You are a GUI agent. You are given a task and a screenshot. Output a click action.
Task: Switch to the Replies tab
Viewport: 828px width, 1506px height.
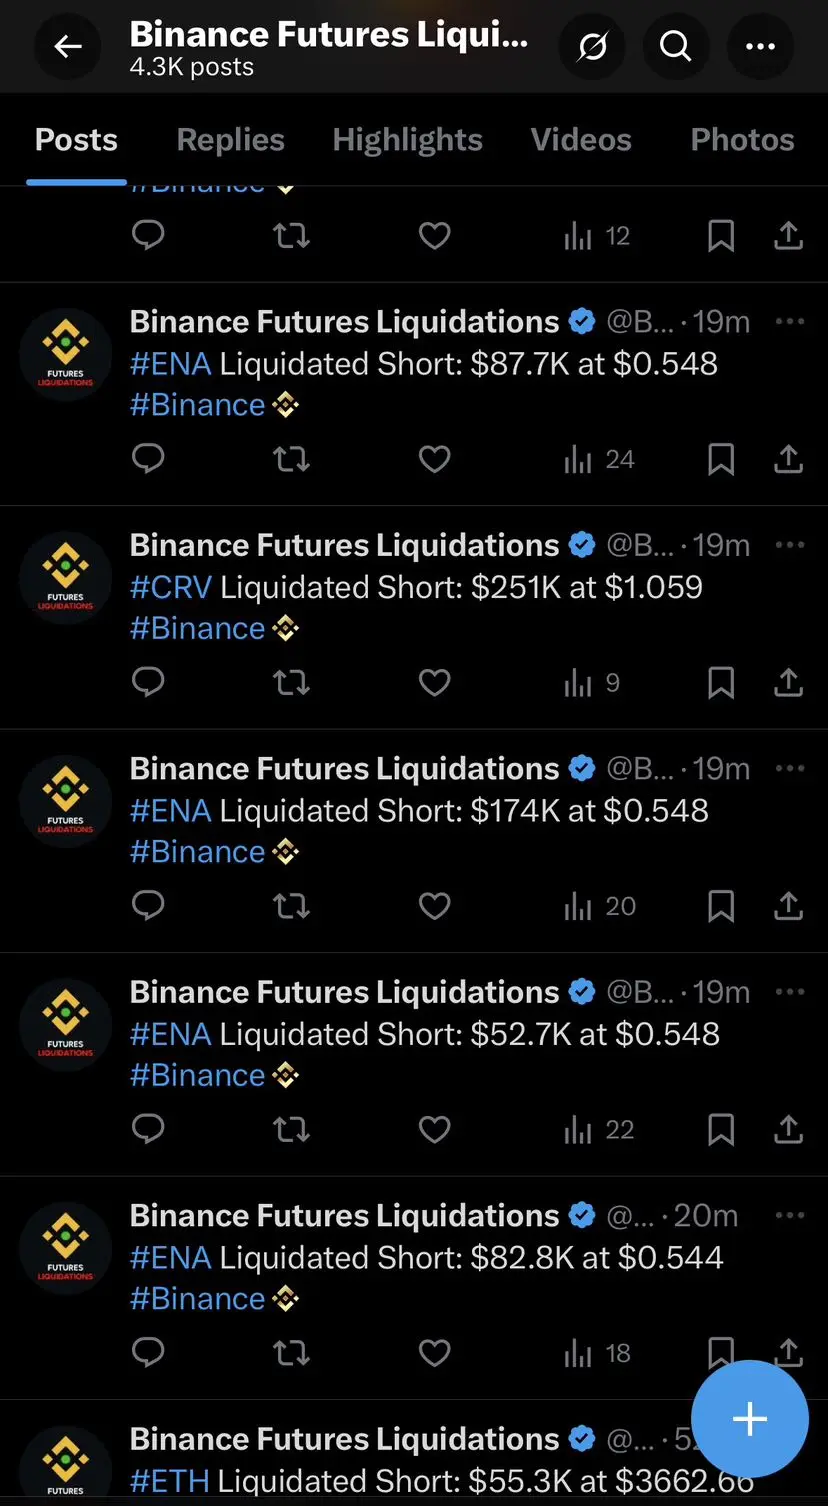tap(231, 140)
